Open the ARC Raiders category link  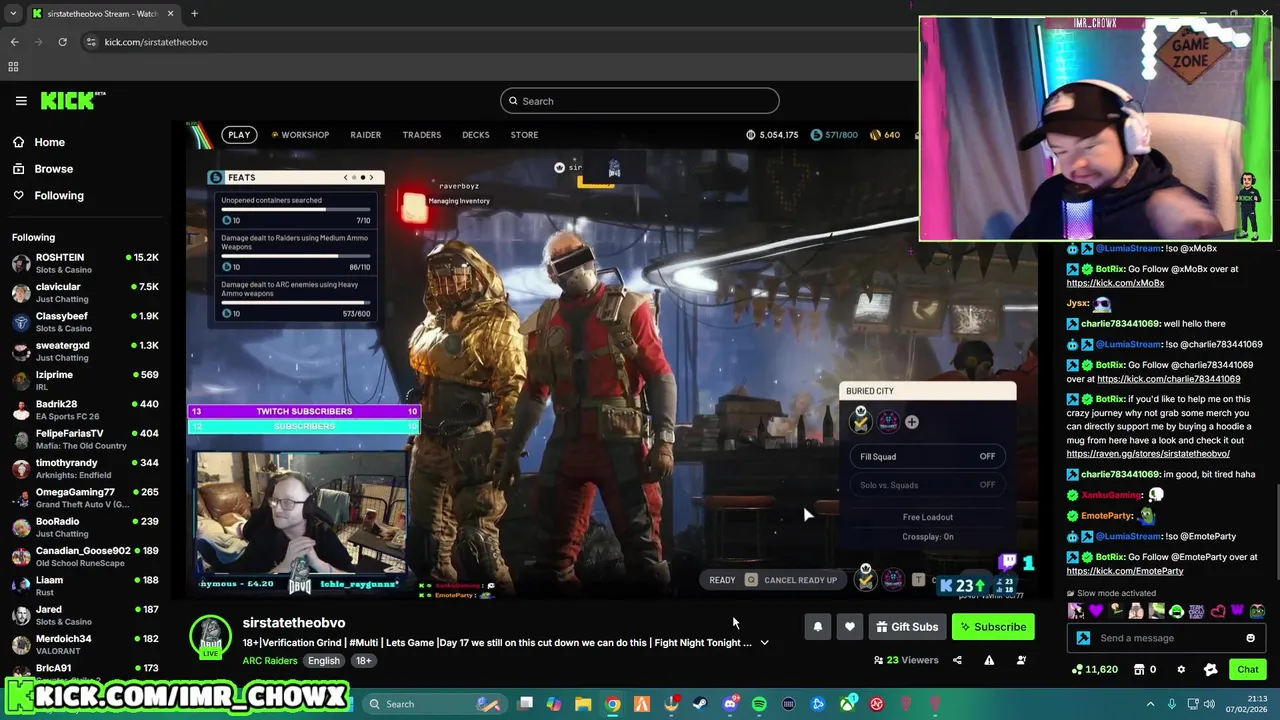click(269, 661)
